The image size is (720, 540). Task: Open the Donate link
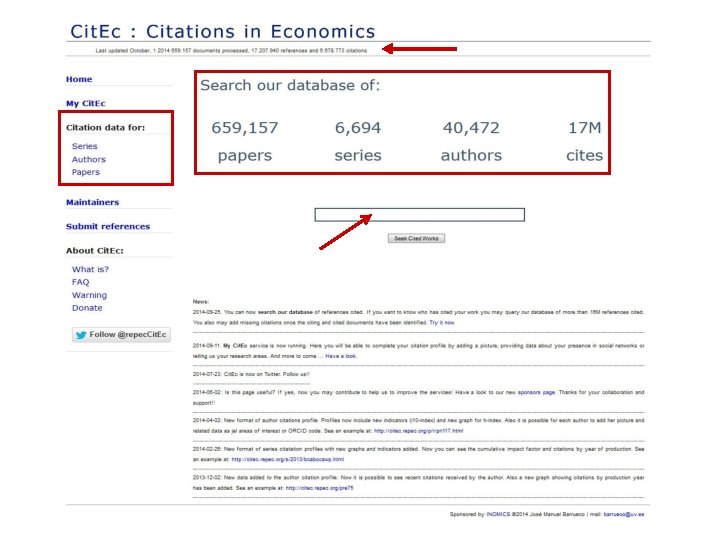click(x=87, y=308)
